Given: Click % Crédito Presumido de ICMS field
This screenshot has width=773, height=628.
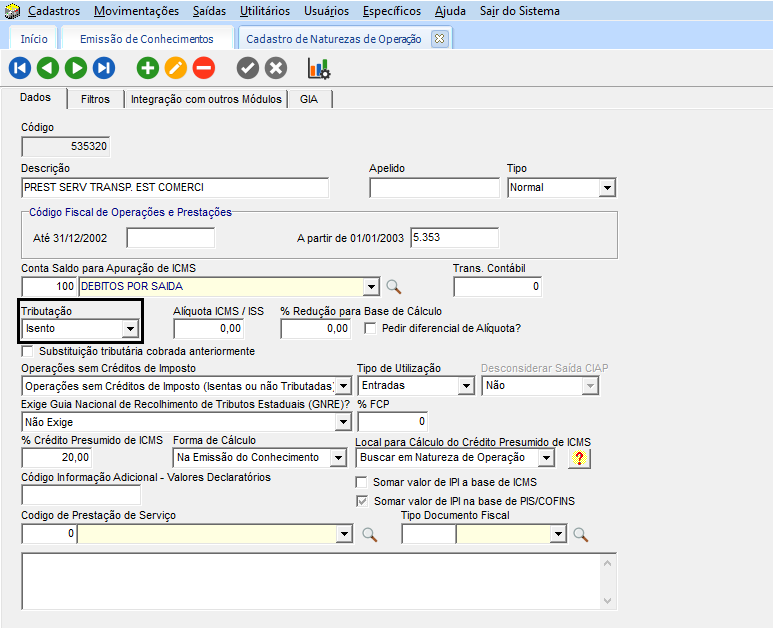Looking at the screenshot, I should pyautogui.click(x=57, y=457).
